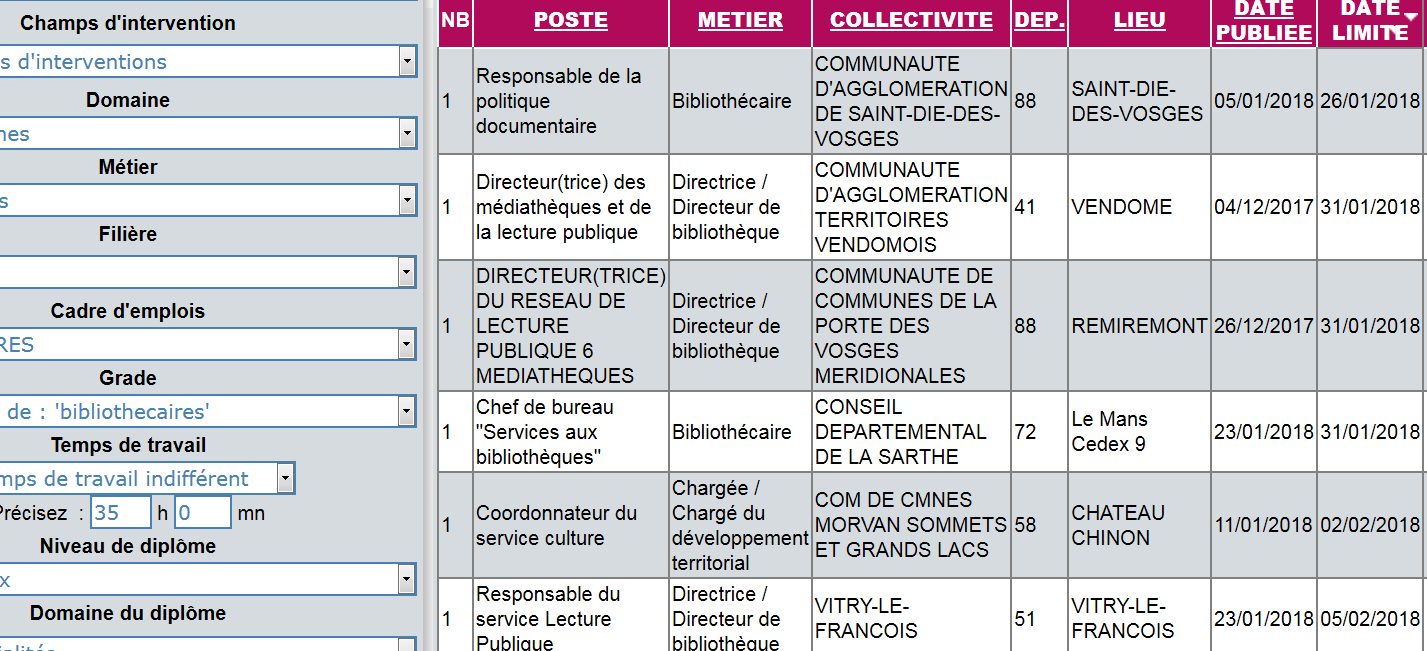Open the Métier dropdown

[207, 200]
